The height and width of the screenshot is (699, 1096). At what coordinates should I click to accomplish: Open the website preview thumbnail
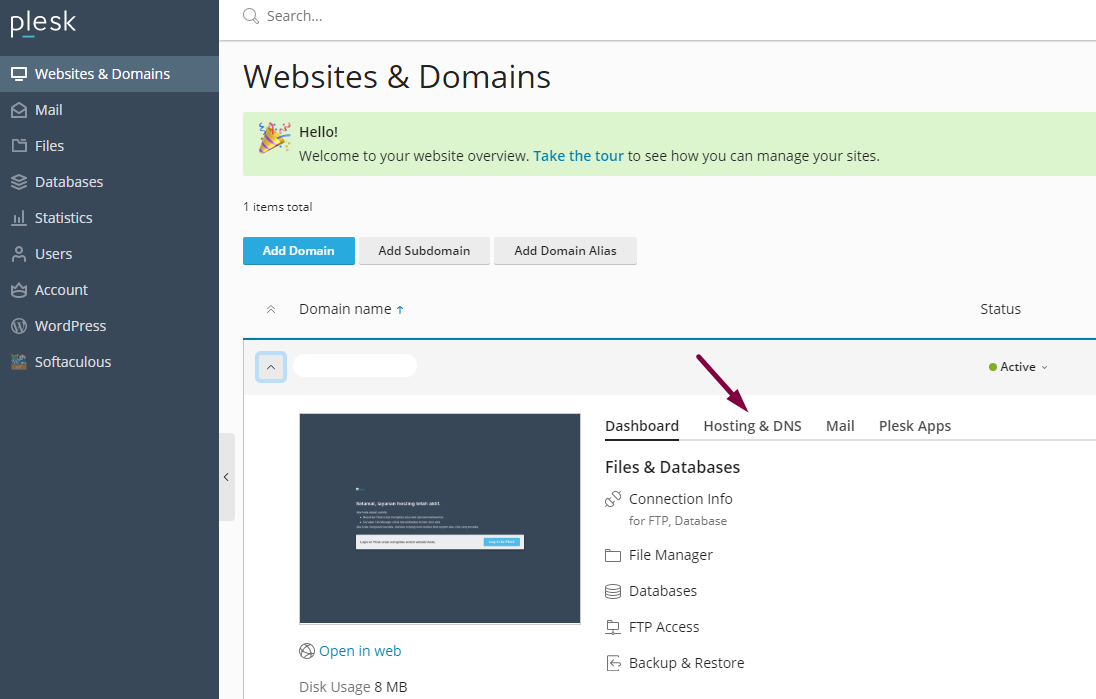pyautogui.click(x=440, y=518)
